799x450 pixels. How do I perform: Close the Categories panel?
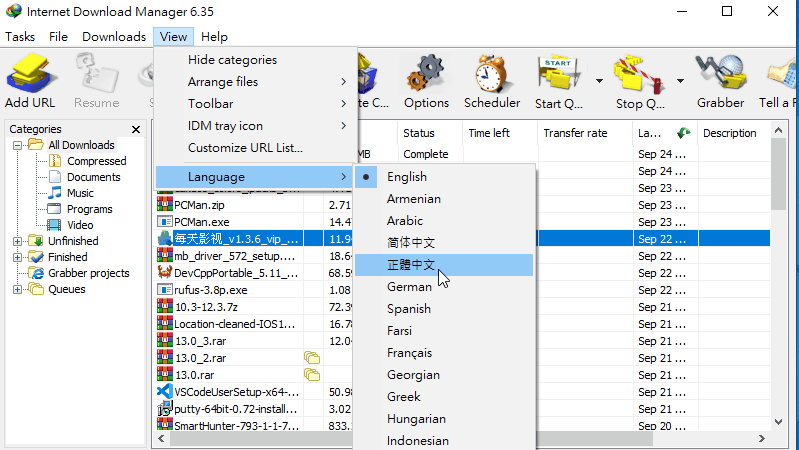tap(136, 129)
